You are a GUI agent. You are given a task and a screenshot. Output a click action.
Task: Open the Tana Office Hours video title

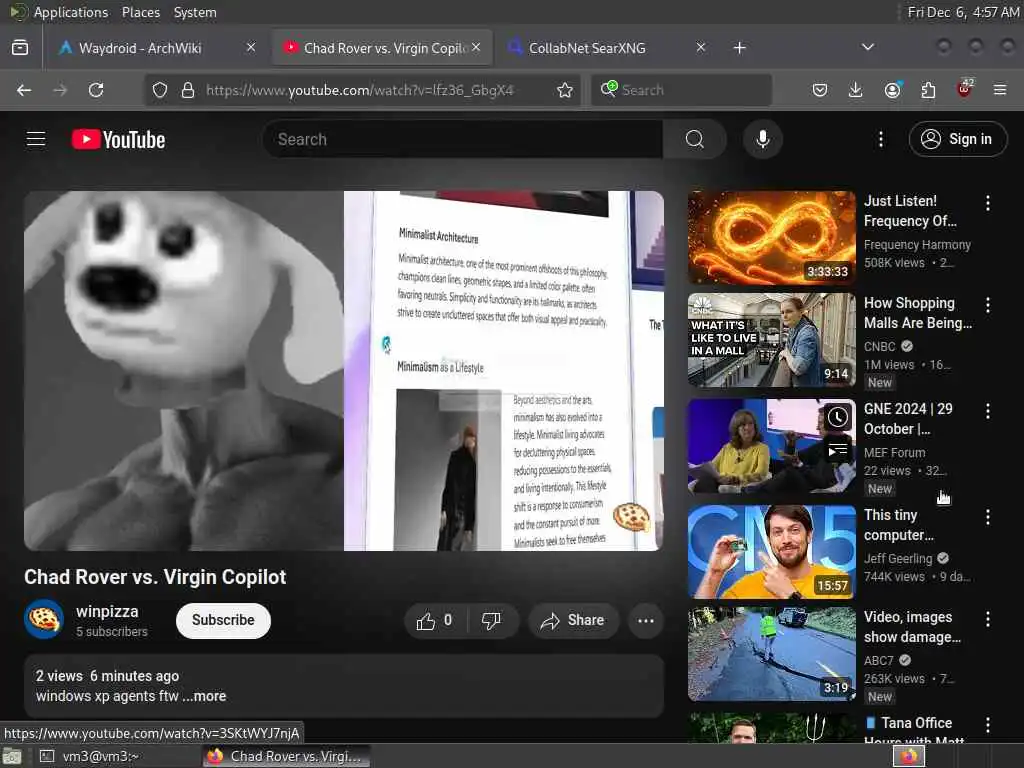pyautogui.click(x=914, y=731)
